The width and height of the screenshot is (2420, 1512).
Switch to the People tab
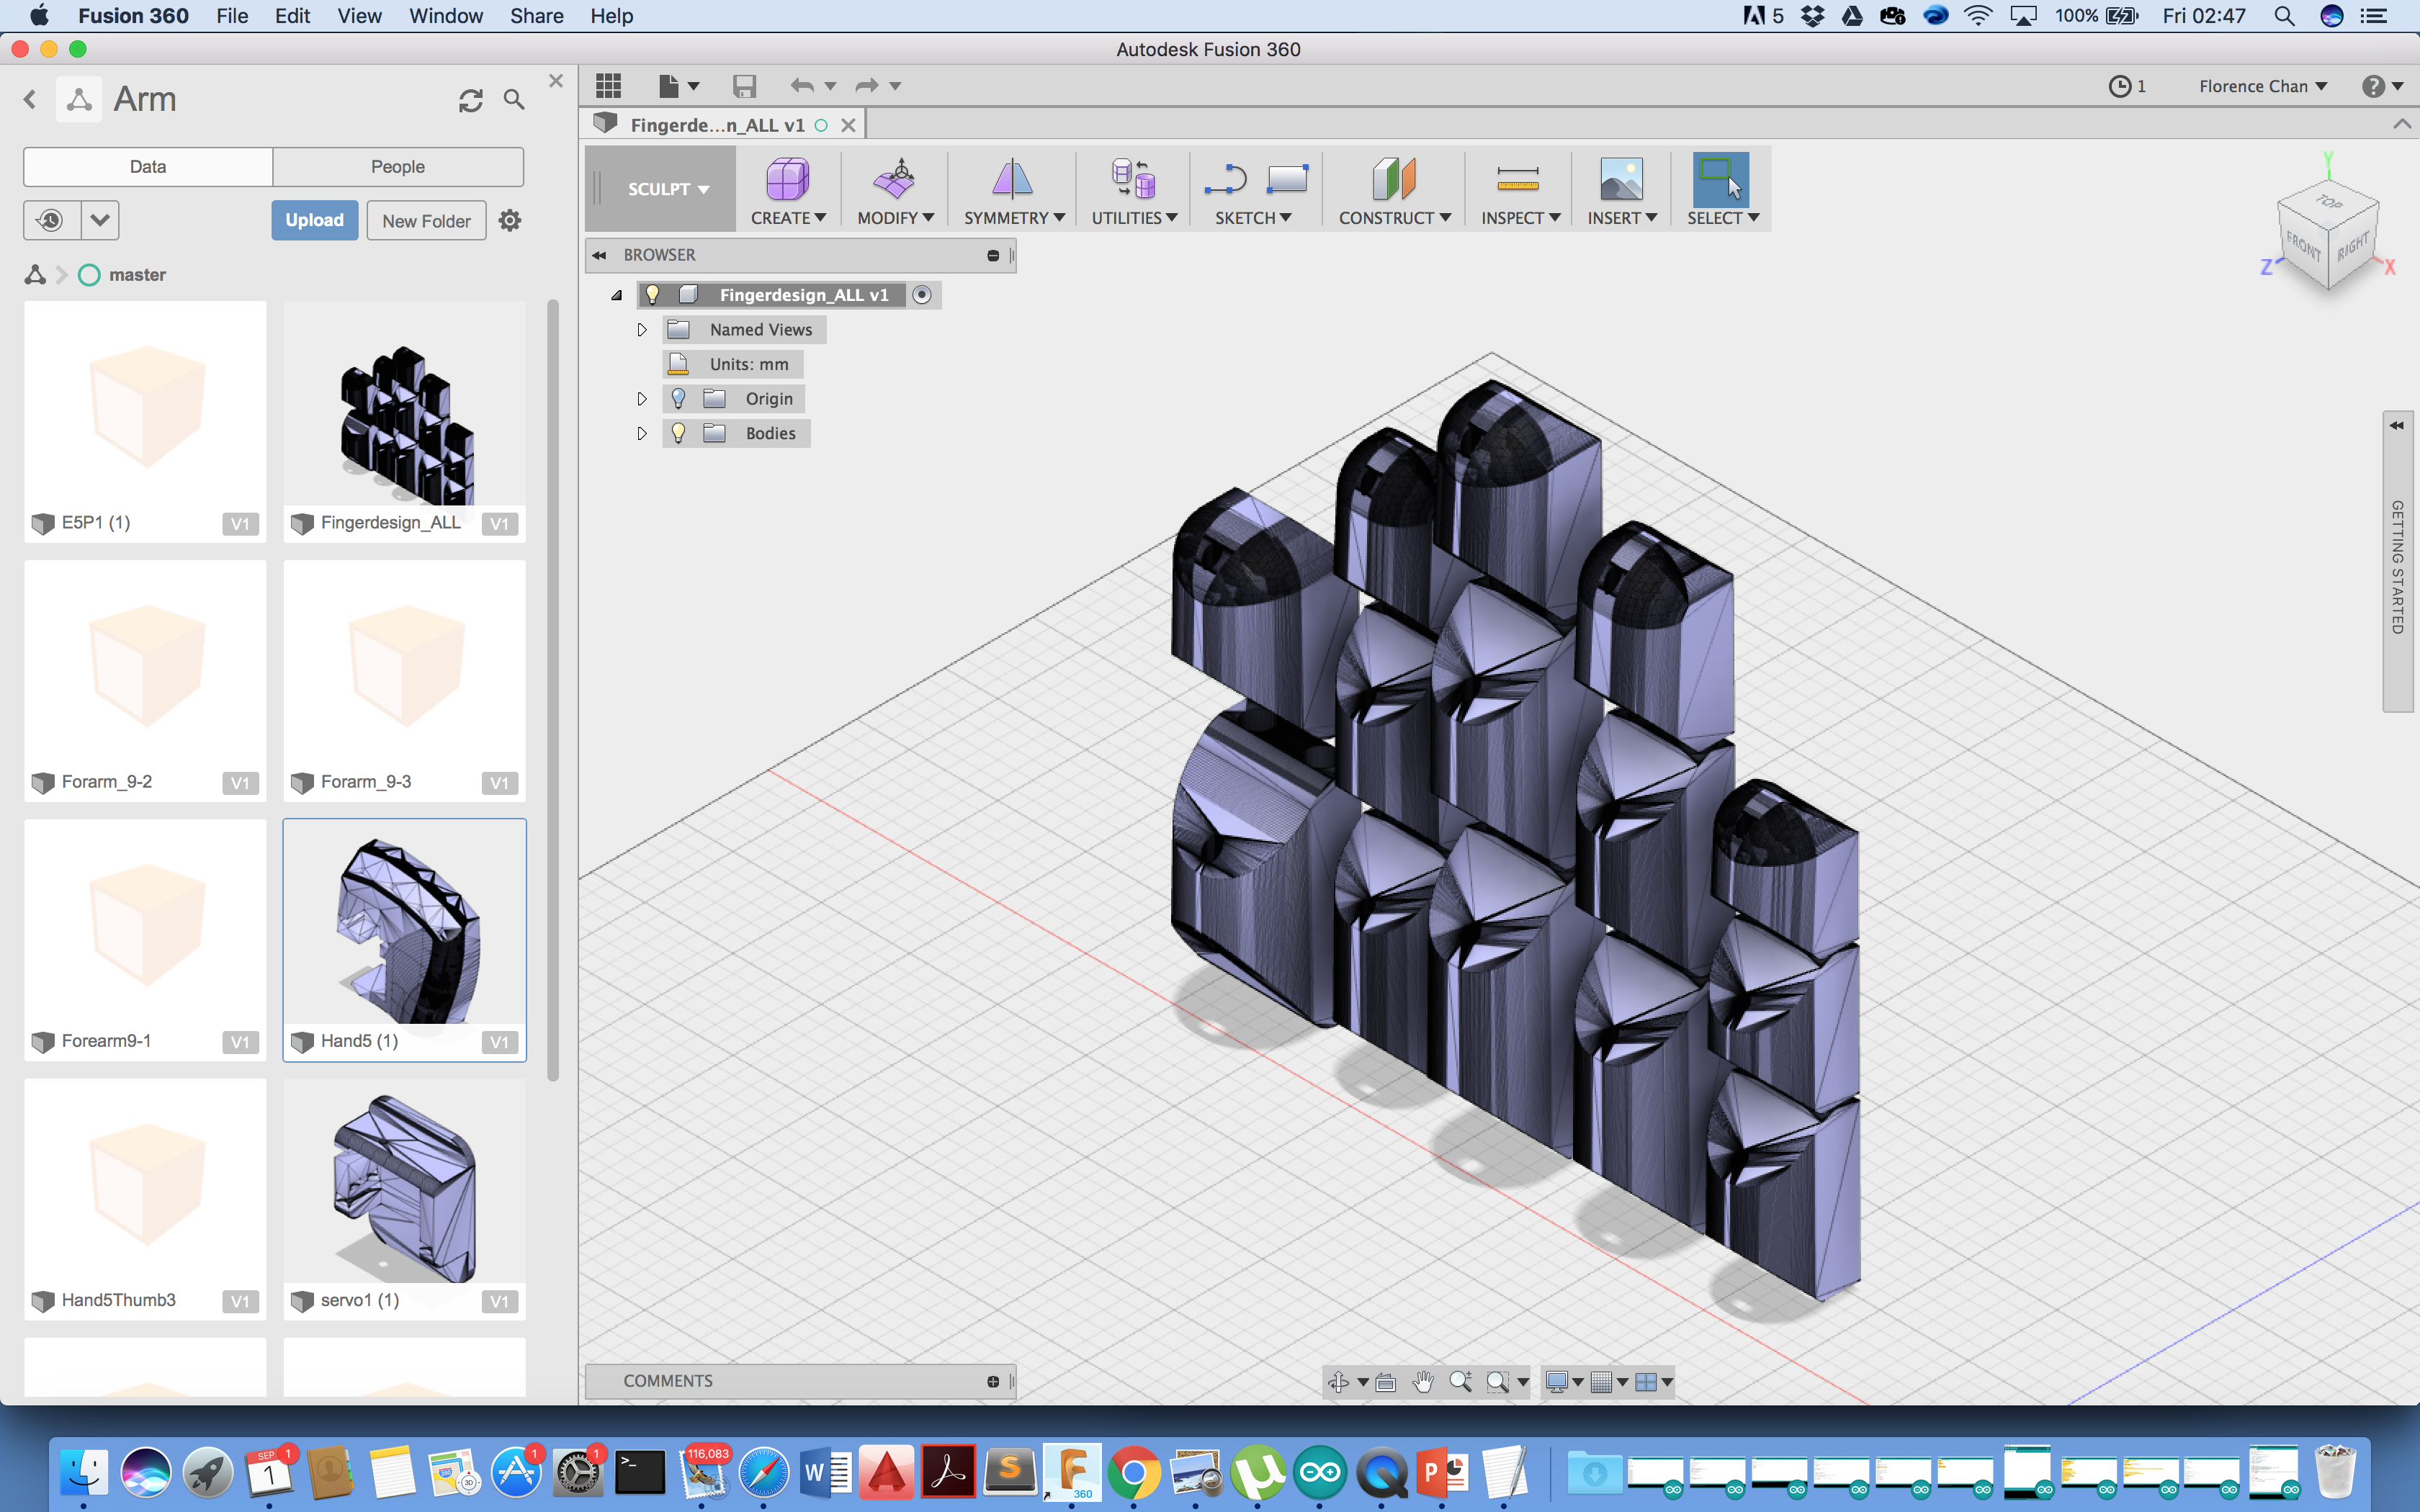[x=398, y=166]
